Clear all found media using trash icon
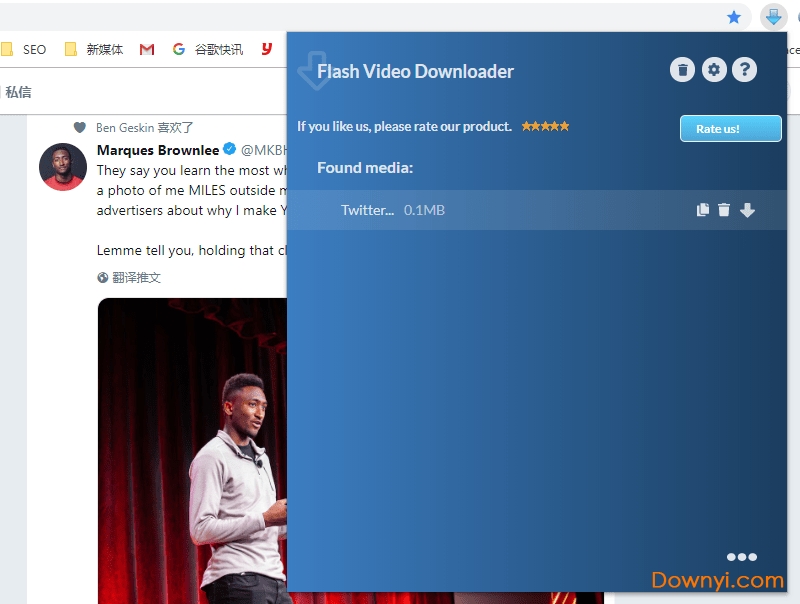This screenshot has height=604, width=800. coord(683,69)
